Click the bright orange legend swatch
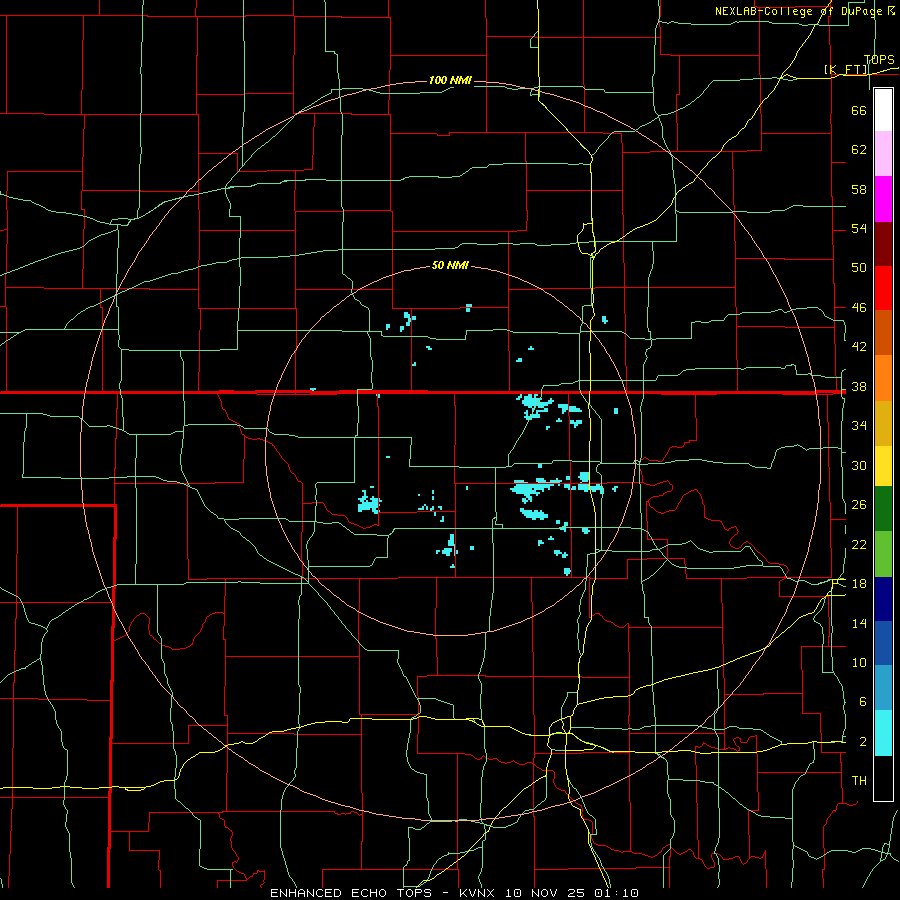Screen dimensions: 900x900 coord(883,378)
